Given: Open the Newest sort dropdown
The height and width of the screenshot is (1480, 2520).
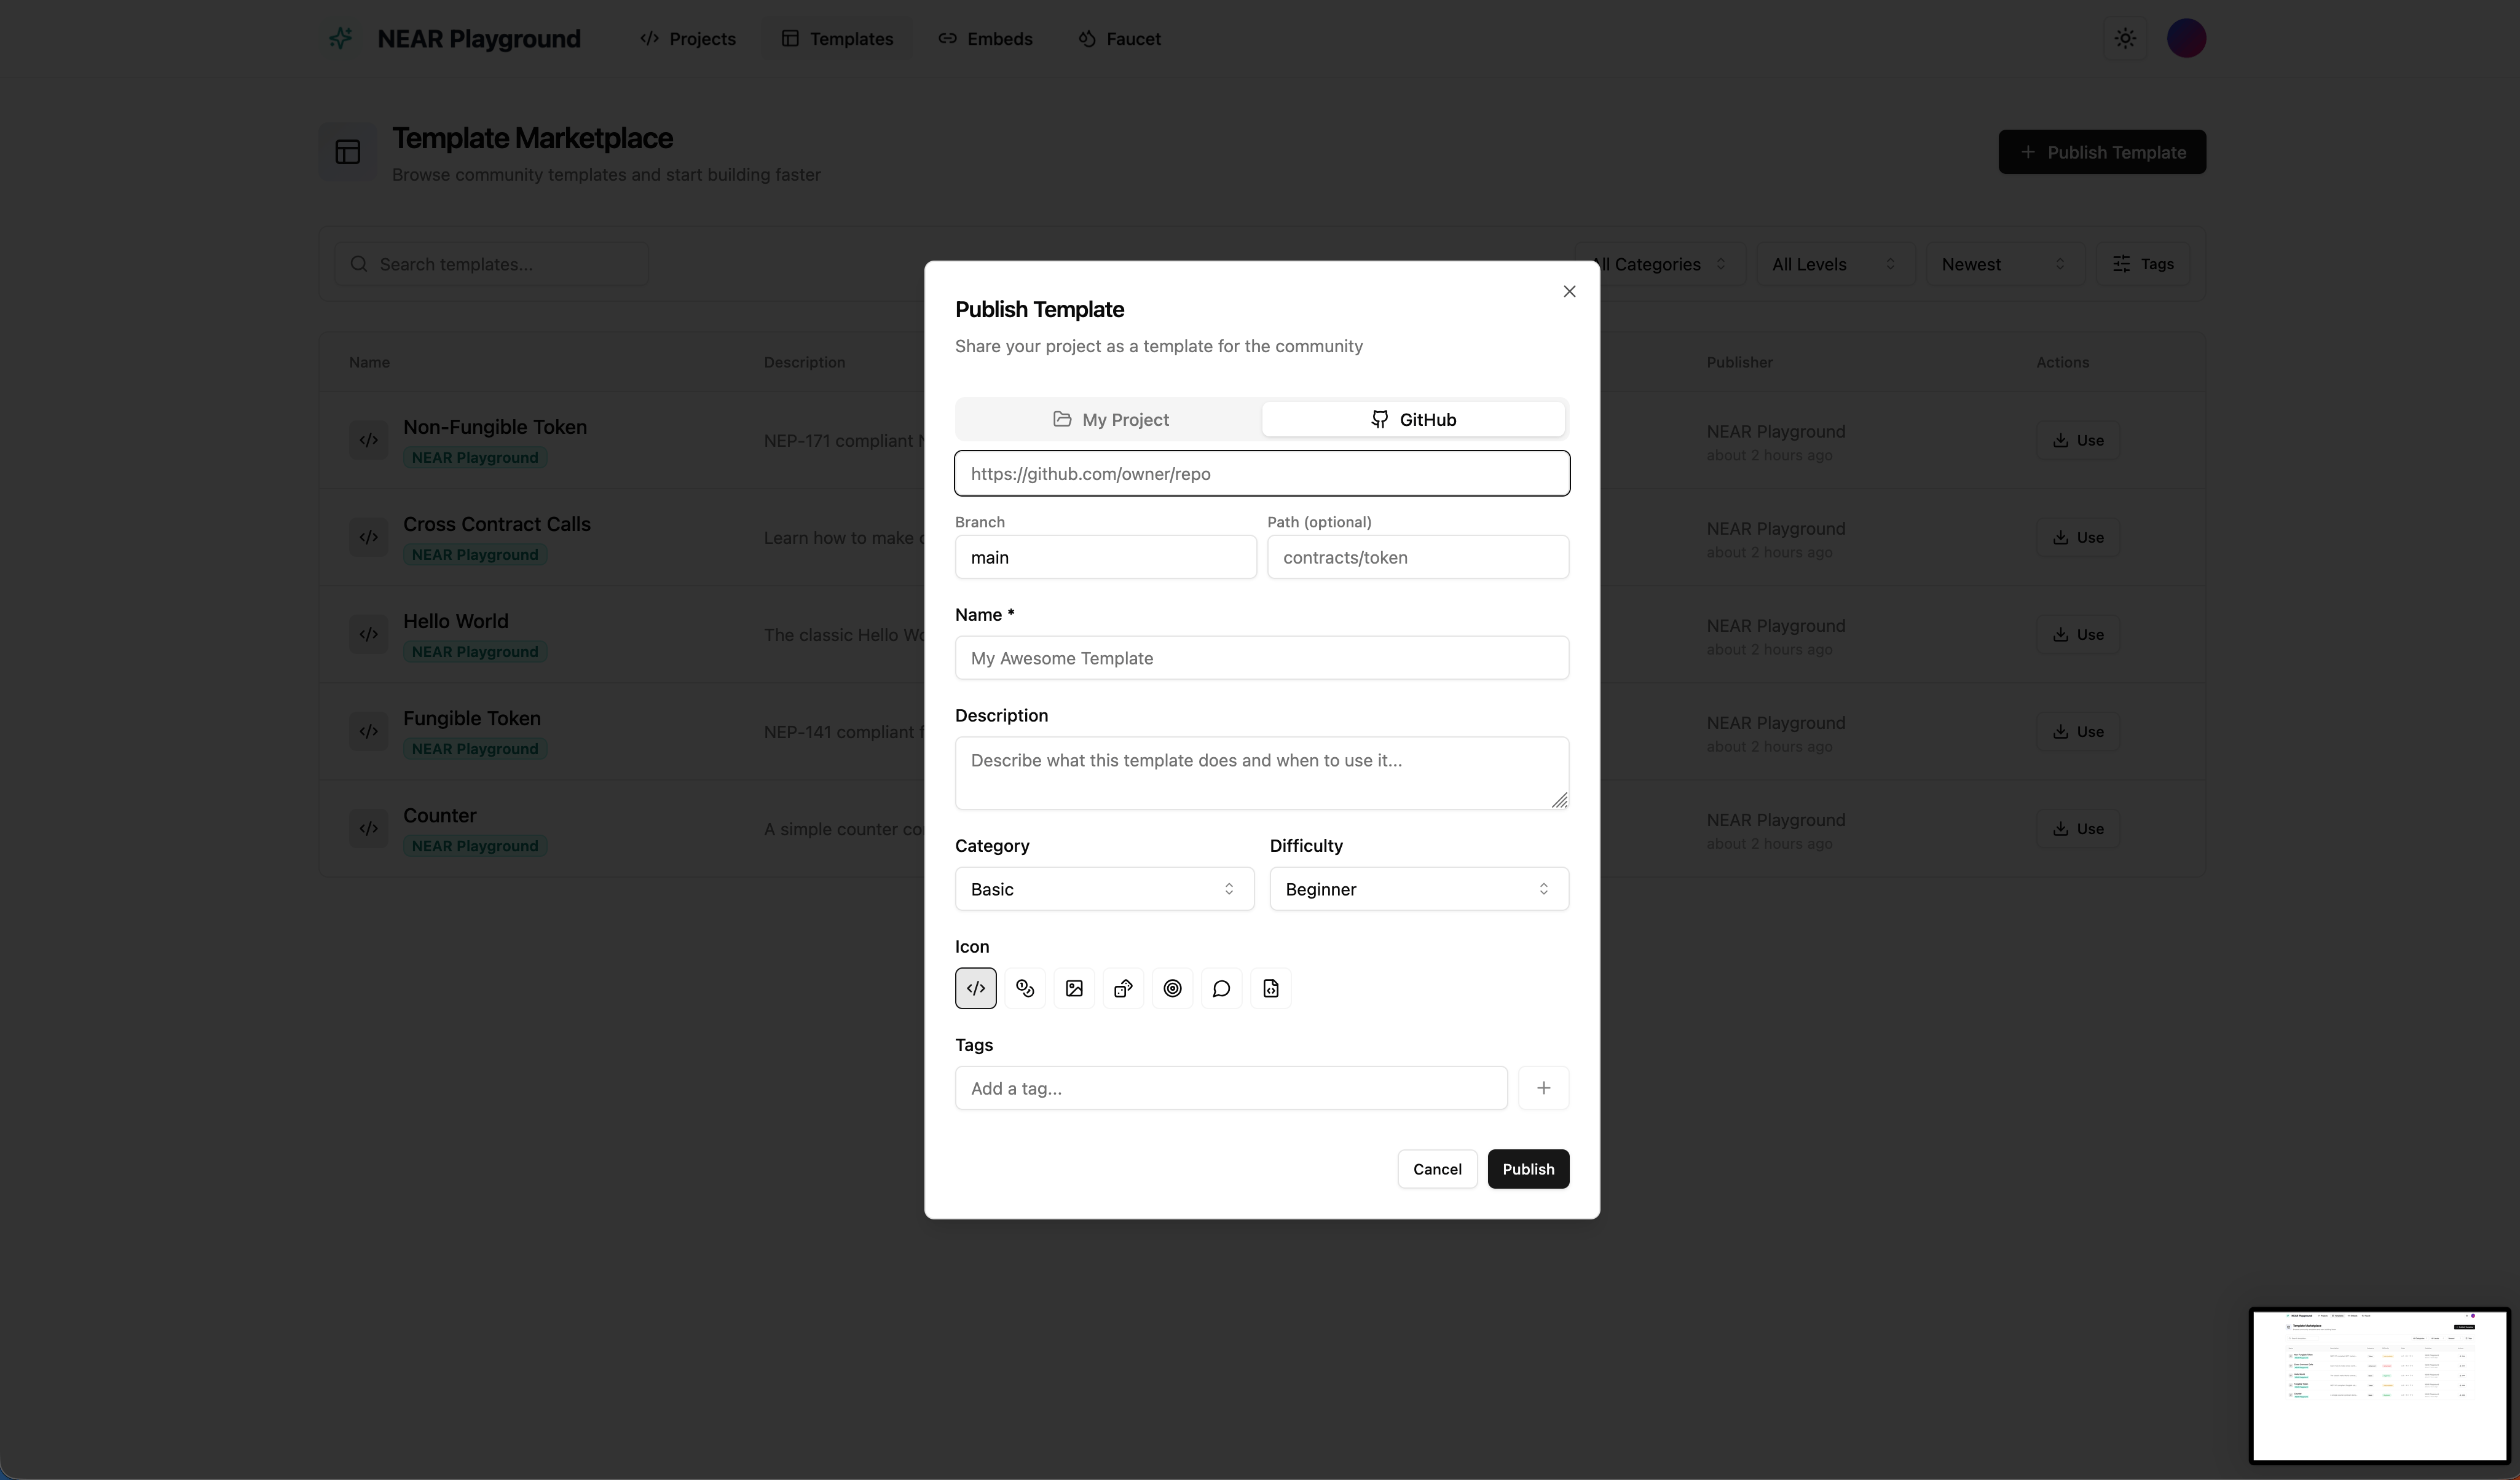Looking at the screenshot, I should (2005, 264).
